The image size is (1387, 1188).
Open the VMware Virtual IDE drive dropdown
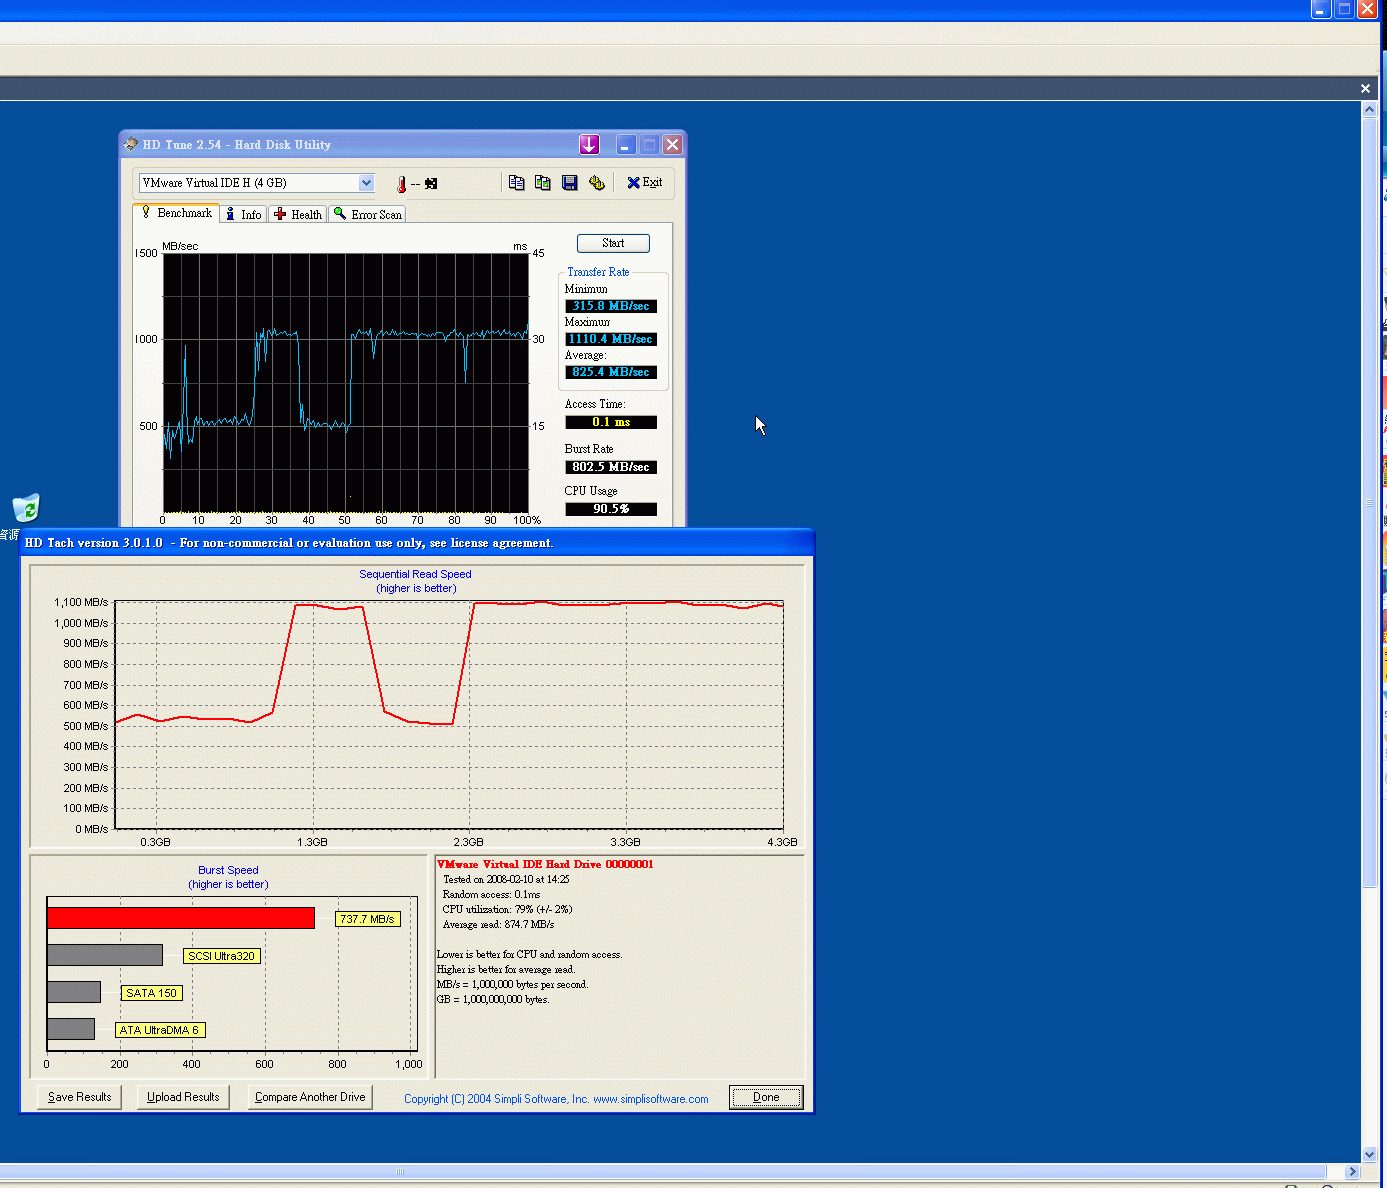pos(366,183)
